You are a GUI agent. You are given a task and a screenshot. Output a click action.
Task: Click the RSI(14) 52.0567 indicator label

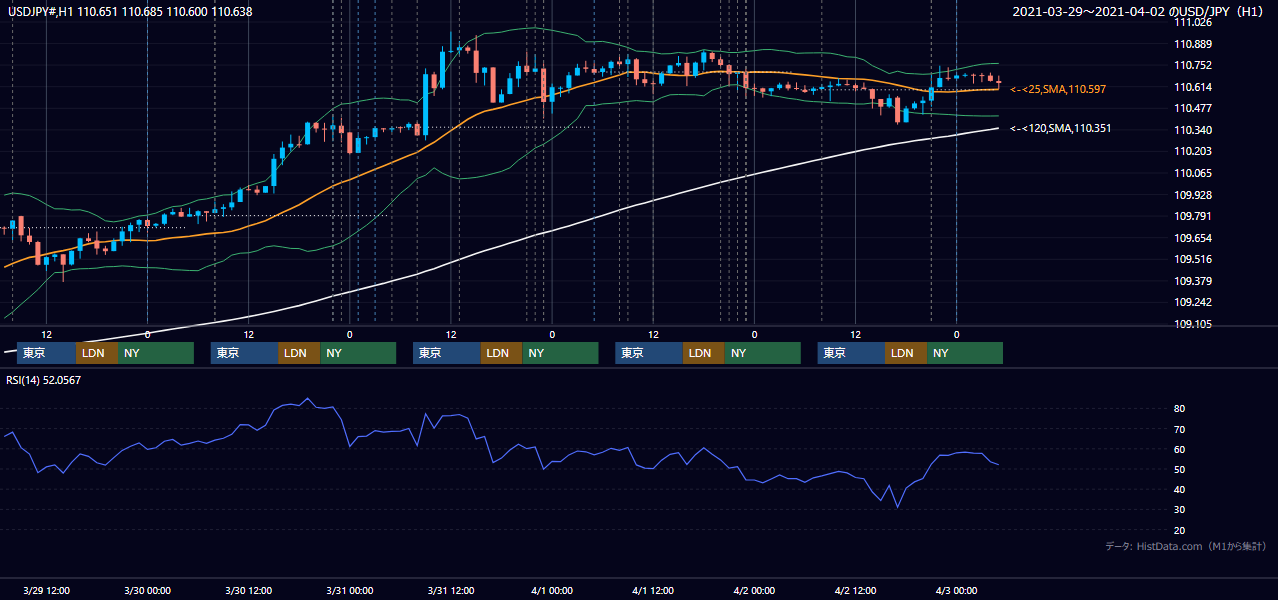[x=44, y=380]
